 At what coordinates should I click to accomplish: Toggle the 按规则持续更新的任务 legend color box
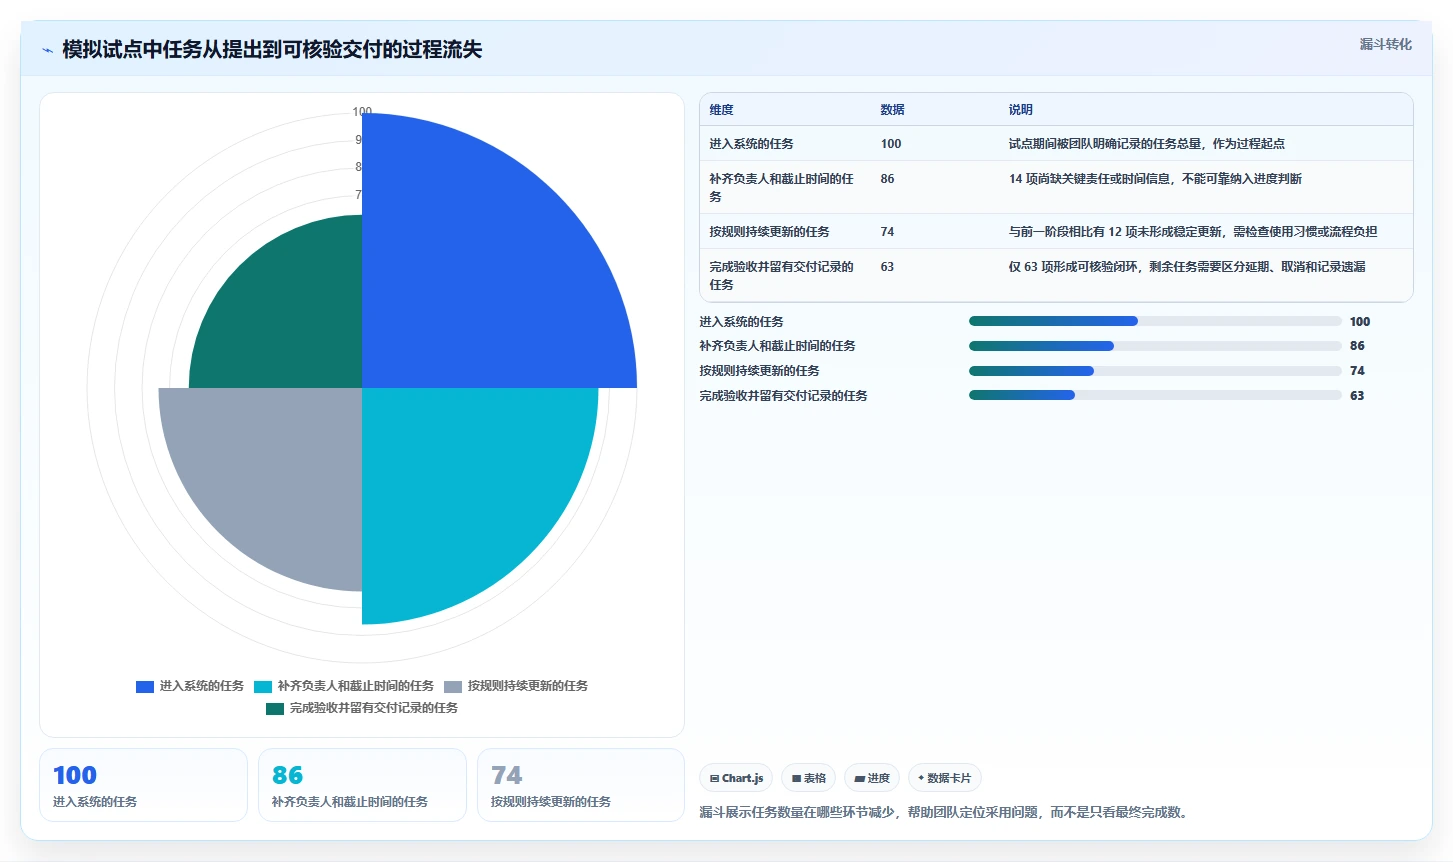[453, 686]
